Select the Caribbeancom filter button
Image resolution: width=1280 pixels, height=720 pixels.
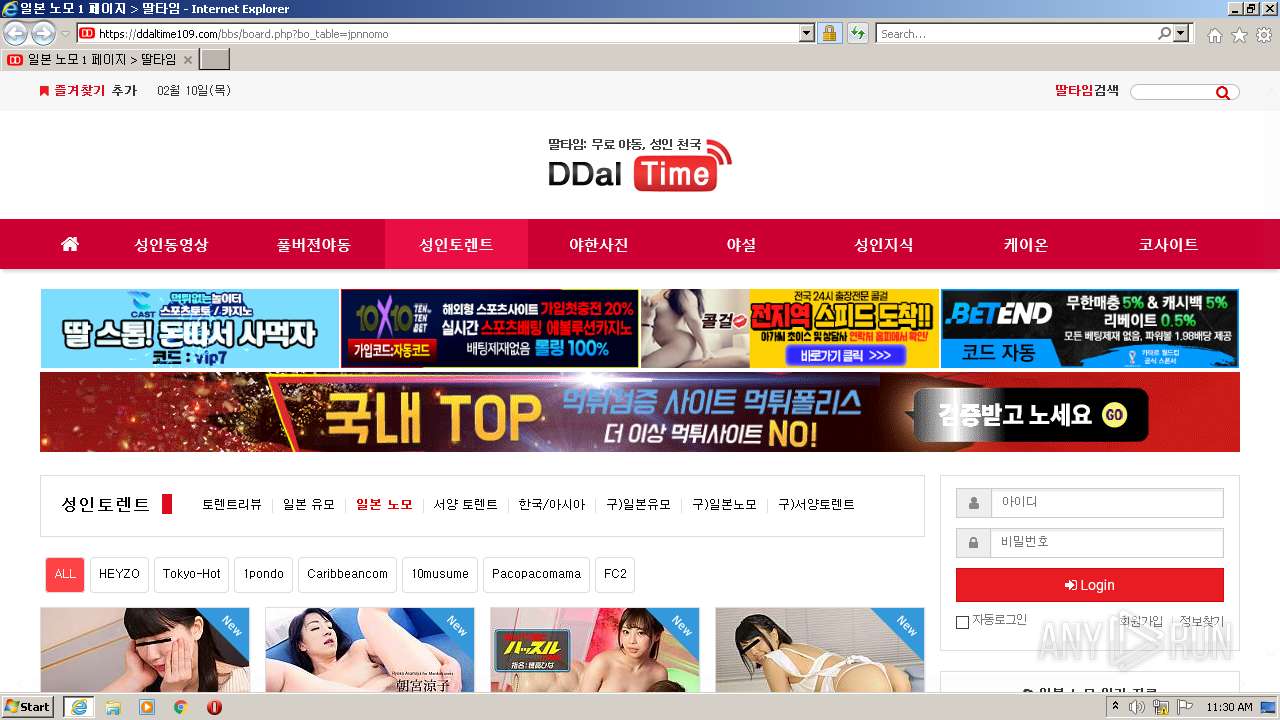[x=347, y=574]
